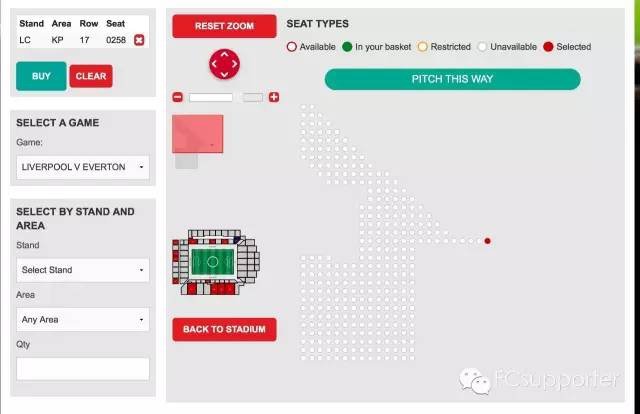This screenshot has height=414, width=640.
Task: Click the zoom out minus icon
Action: pyautogui.click(x=178, y=97)
